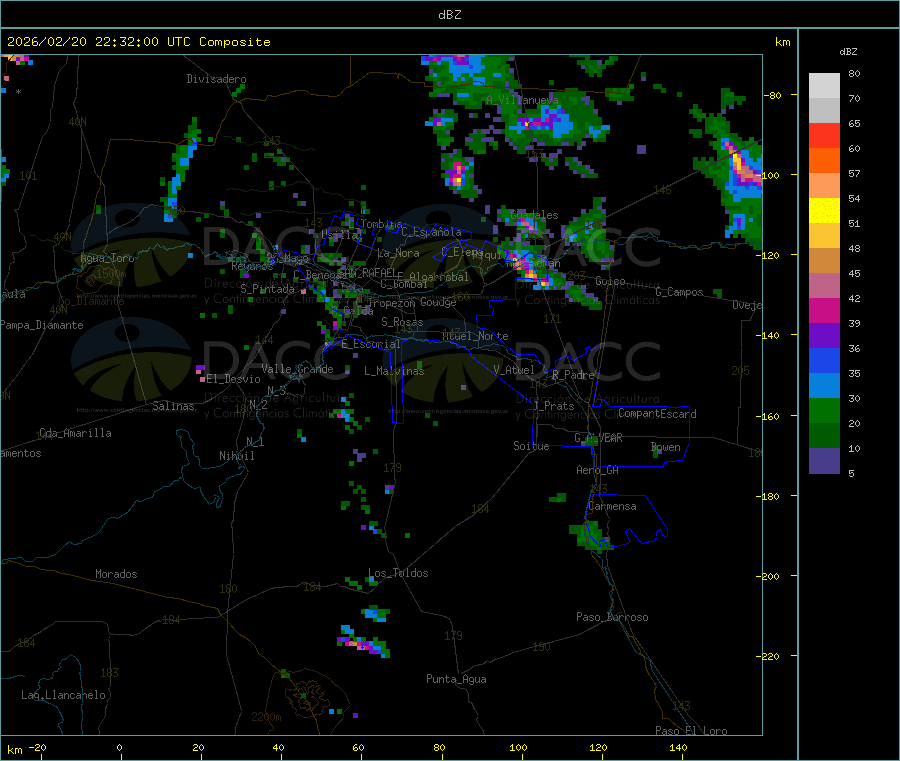This screenshot has height=761, width=900.
Task: Select the 'Nihuil' label
Action: click(236, 456)
